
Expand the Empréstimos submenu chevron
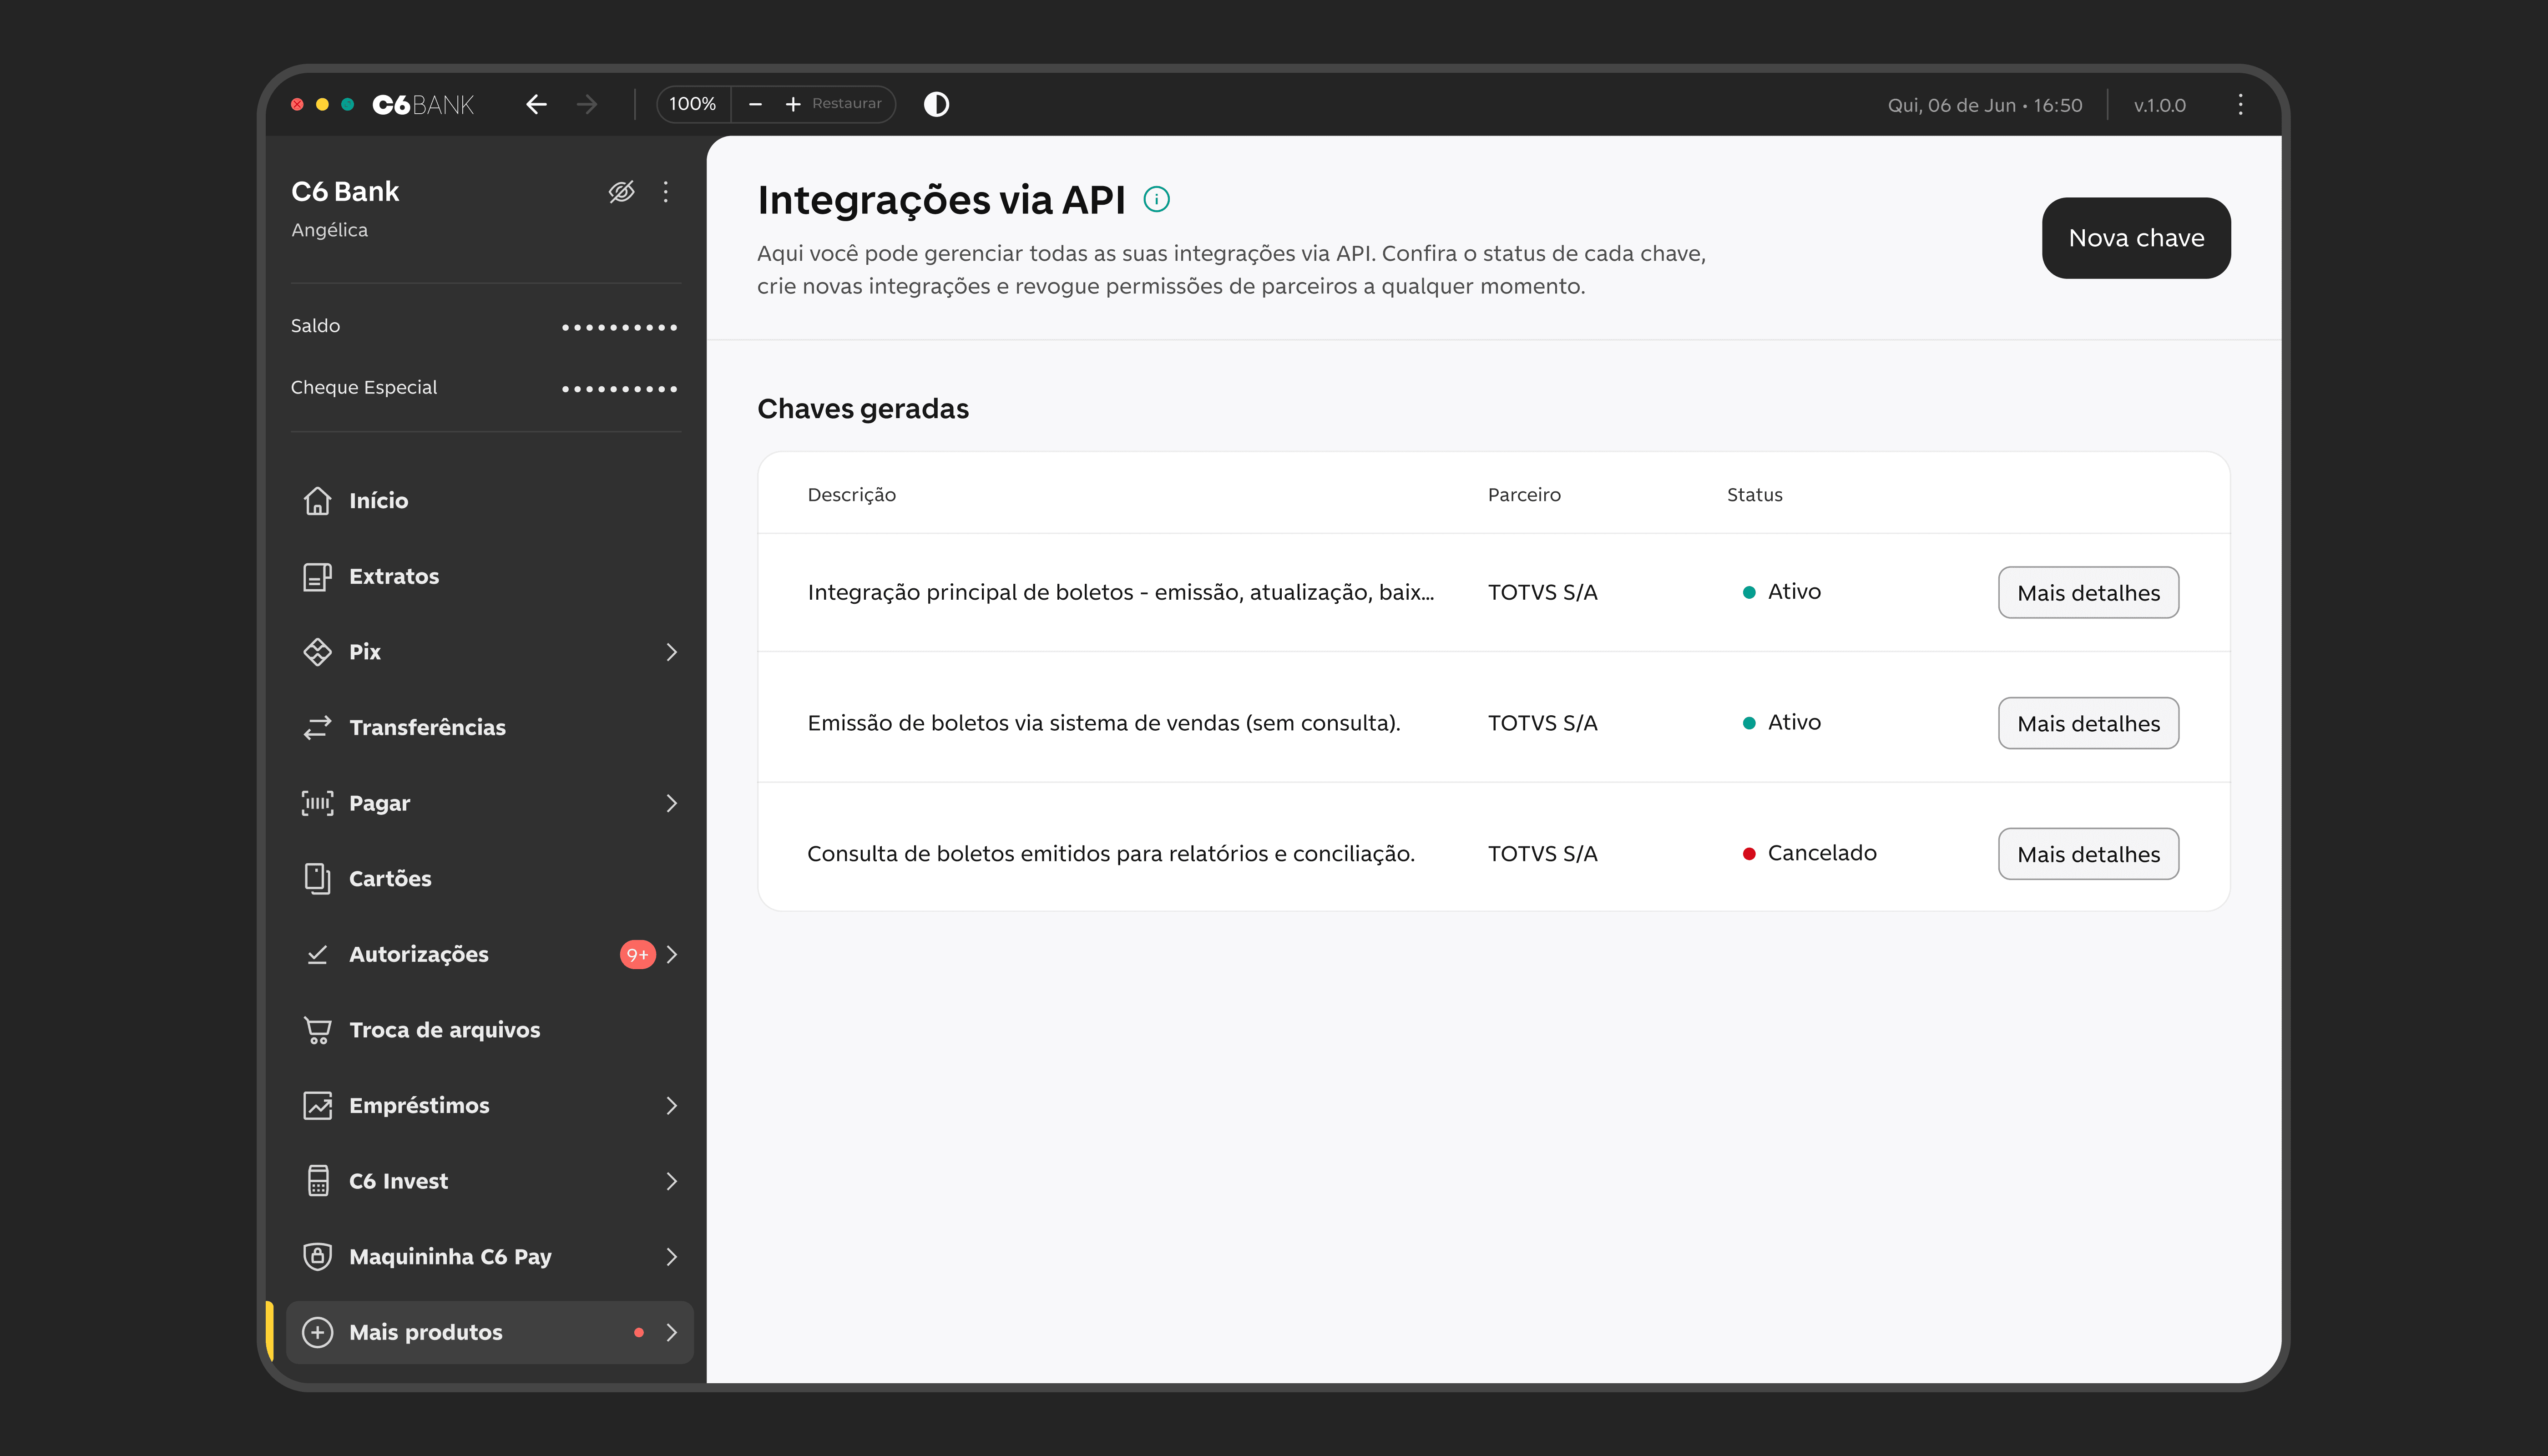(671, 1105)
